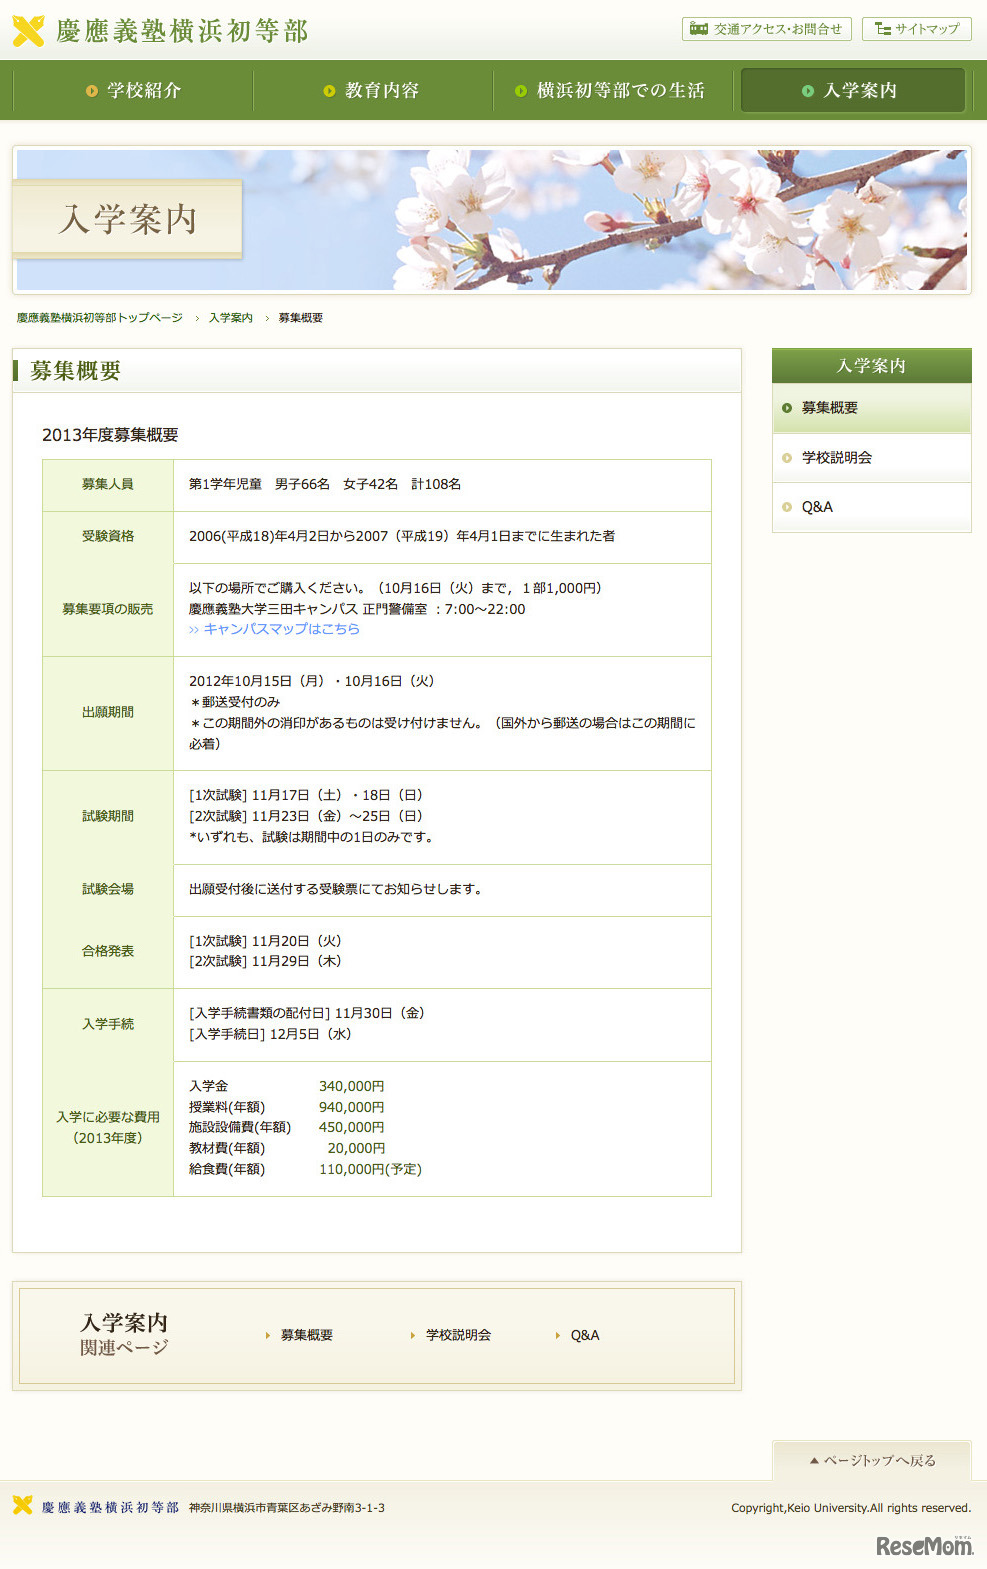Open 交通アクセス・お問合せ page

(x=767, y=29)
